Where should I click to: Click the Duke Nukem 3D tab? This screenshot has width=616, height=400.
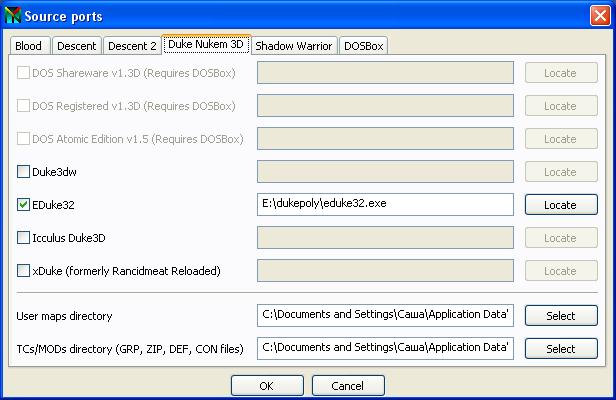click(x=206, y=44)
